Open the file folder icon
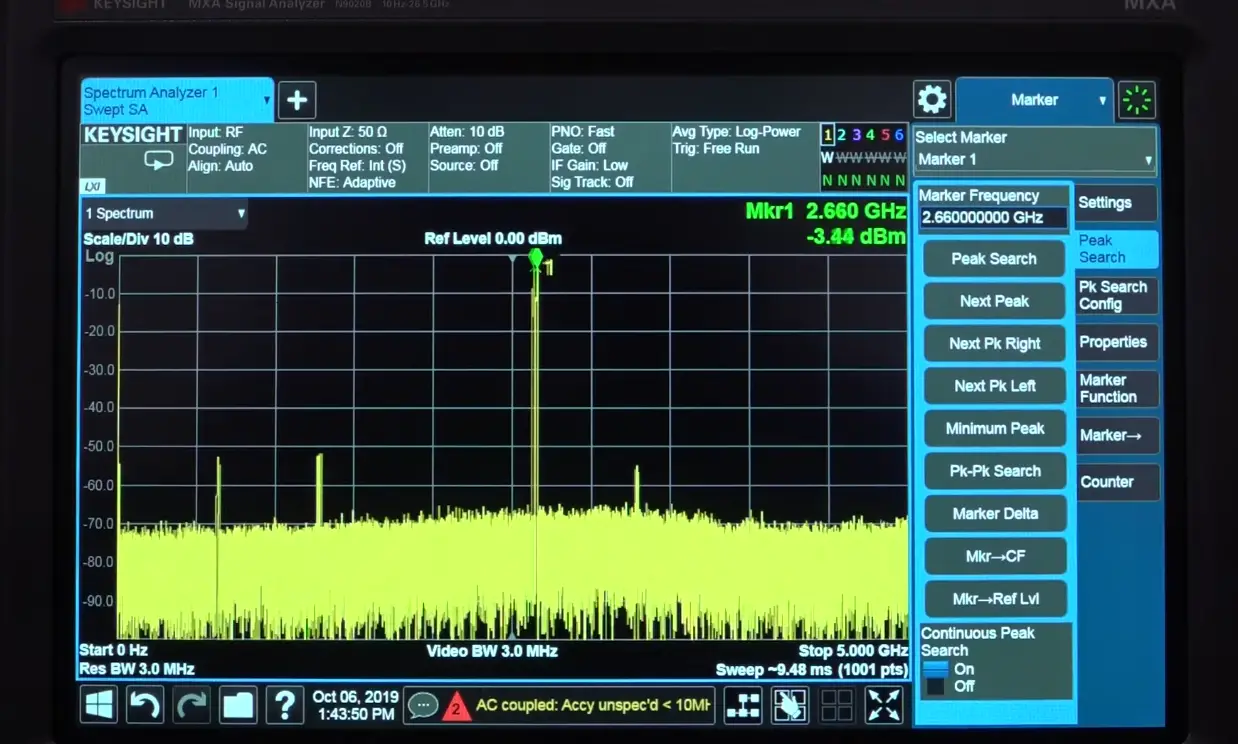The height and width of the screenshot is (744, 1238). (238, 705)
